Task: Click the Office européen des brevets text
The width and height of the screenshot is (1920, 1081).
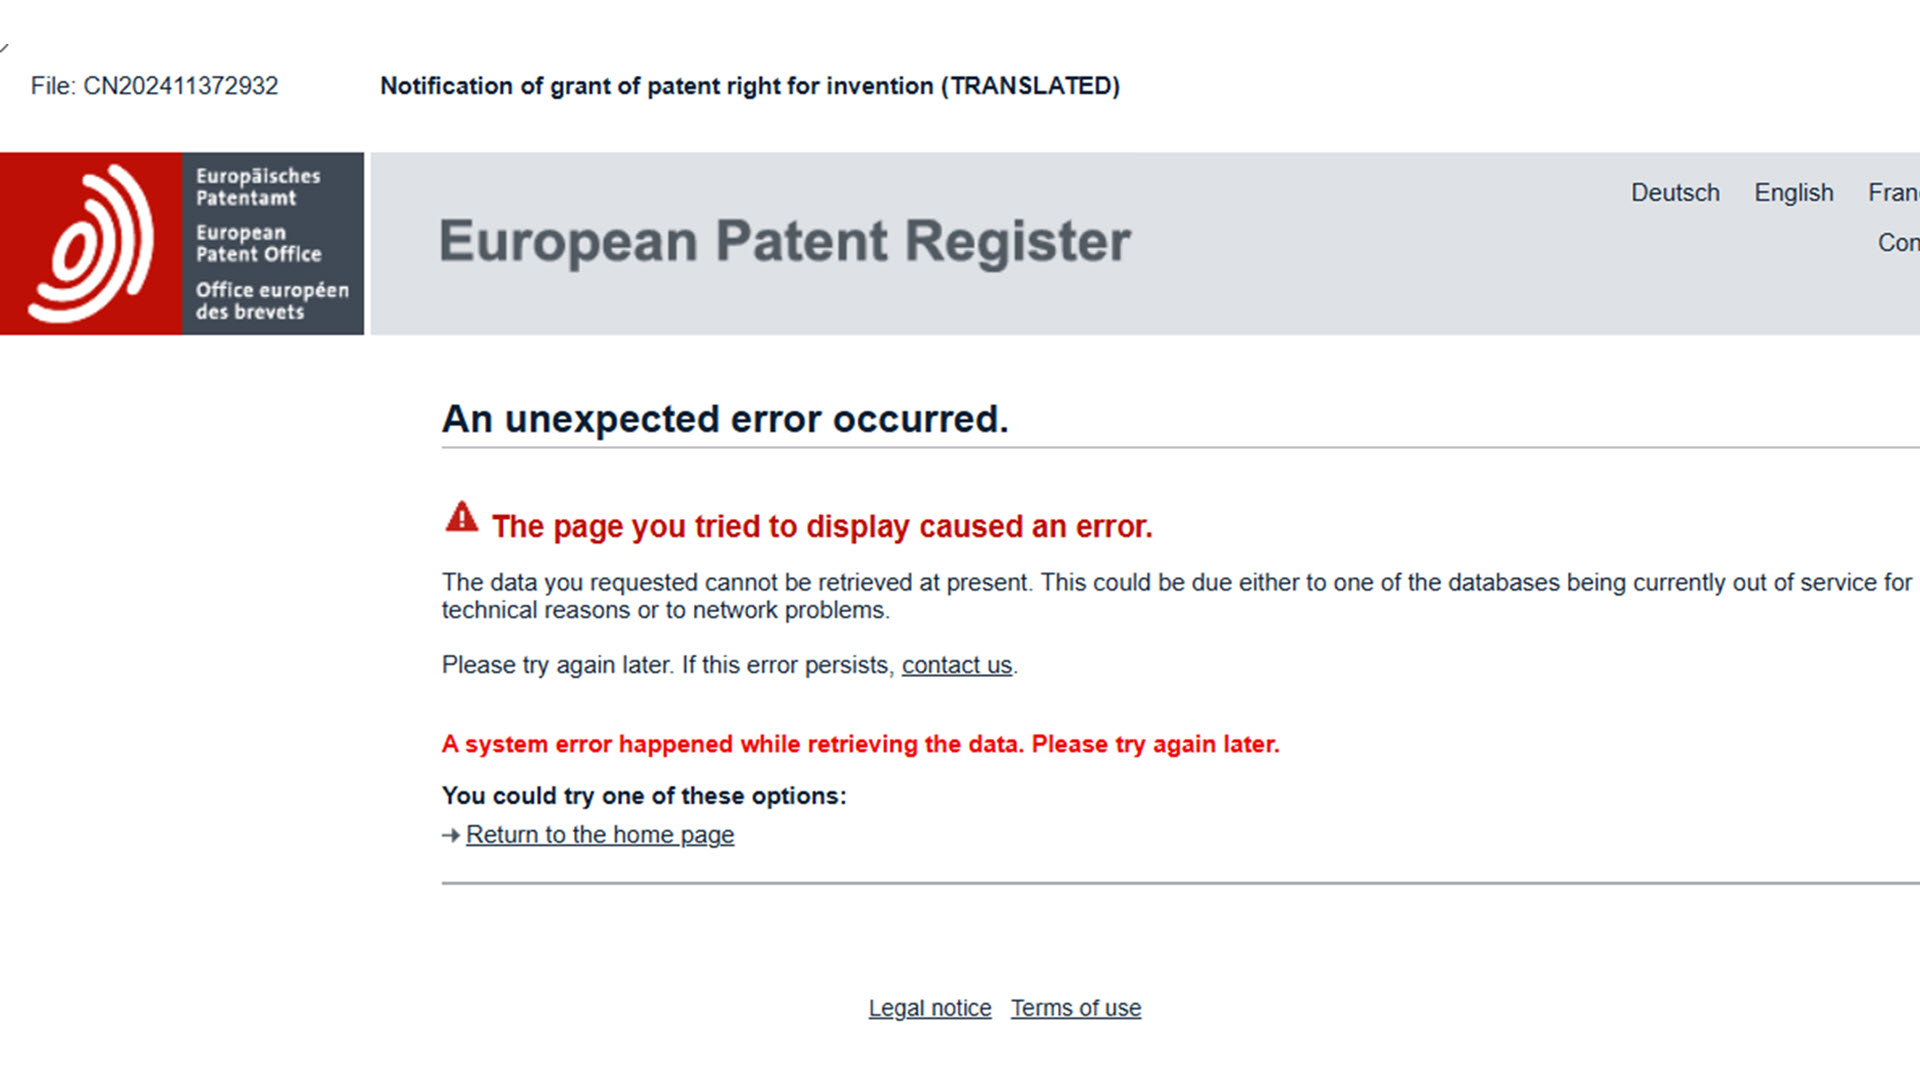Action: click(x=272, y=301)
